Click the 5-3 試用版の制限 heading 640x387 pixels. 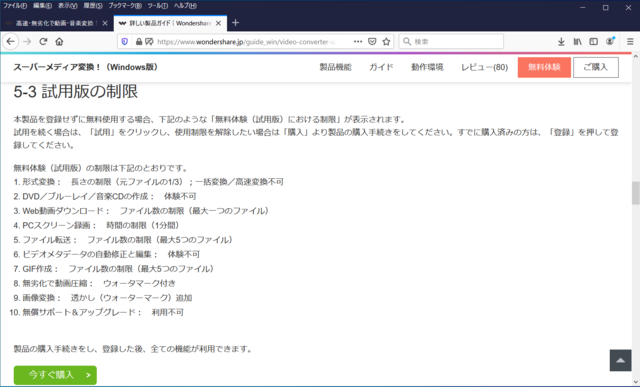pos(76,91)
